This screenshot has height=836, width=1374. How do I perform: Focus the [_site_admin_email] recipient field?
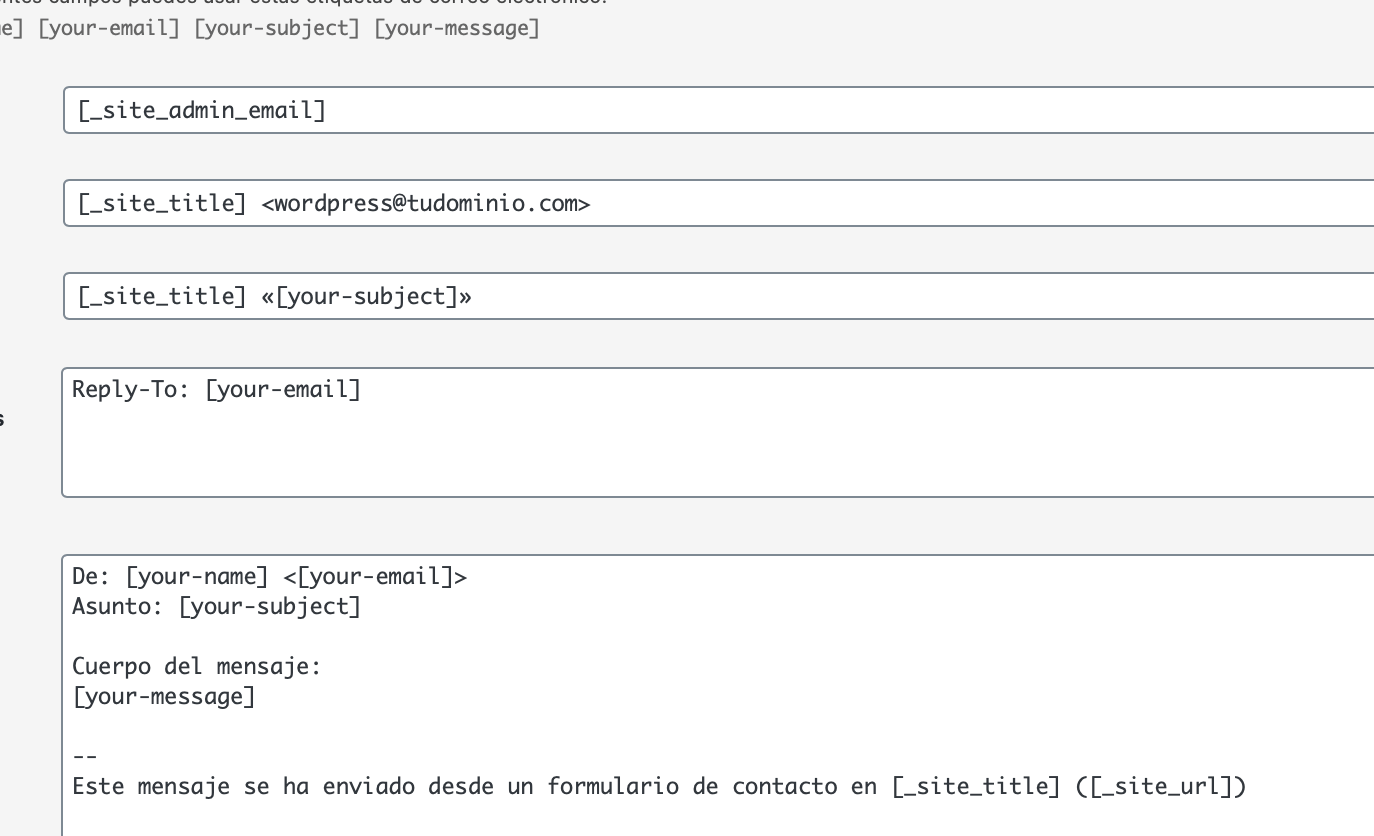[718, 110]
